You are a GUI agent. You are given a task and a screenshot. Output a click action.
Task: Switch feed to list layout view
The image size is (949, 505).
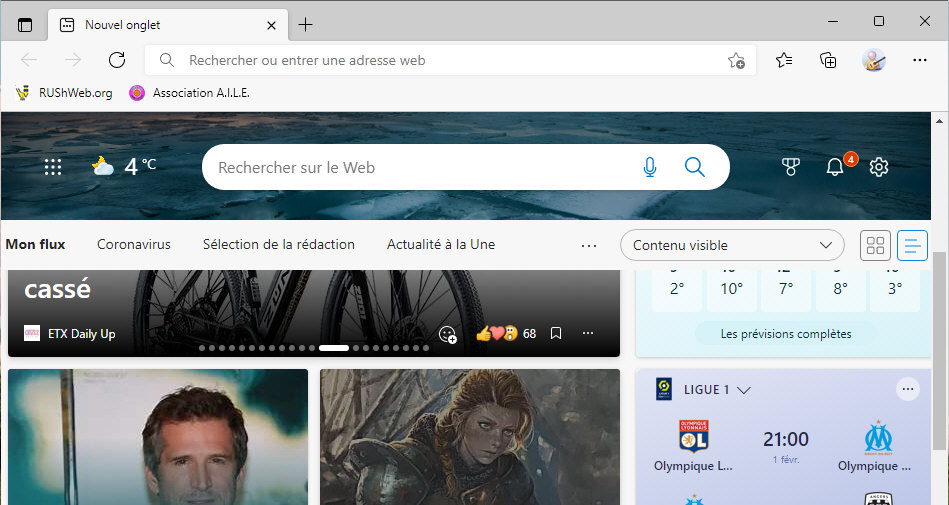912,245
